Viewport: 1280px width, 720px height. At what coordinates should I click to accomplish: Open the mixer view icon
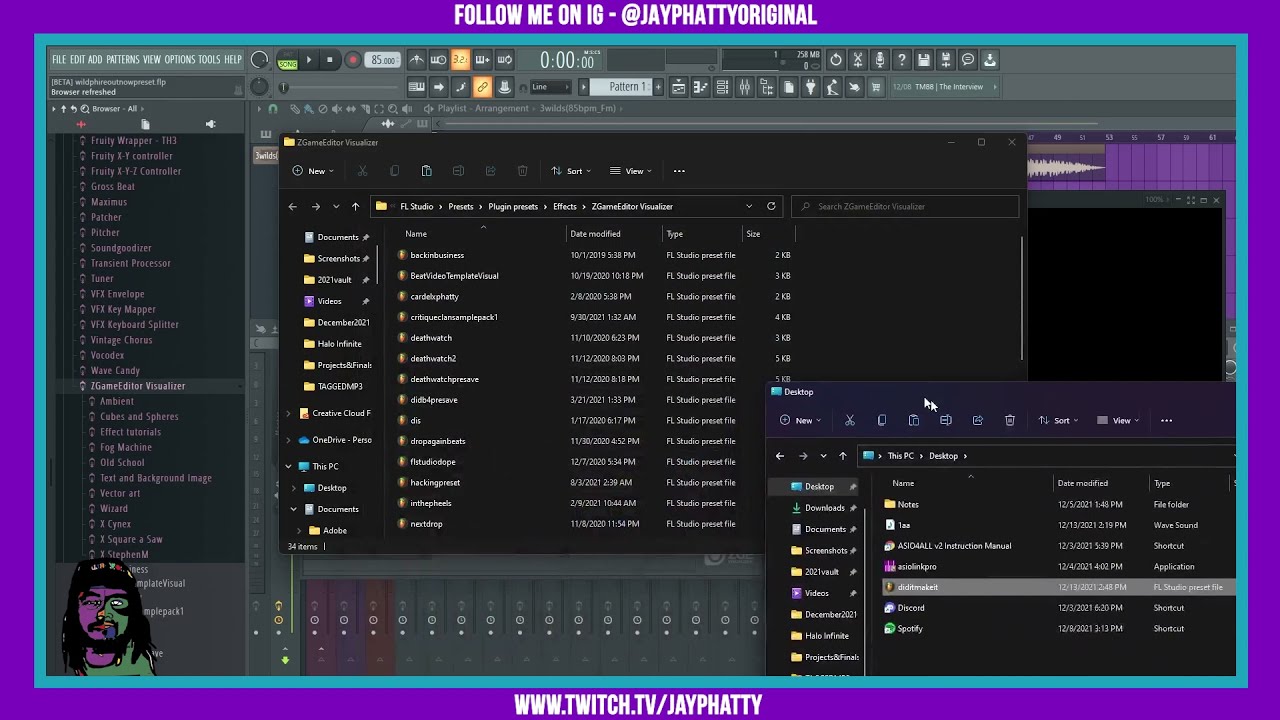(744, 87)
